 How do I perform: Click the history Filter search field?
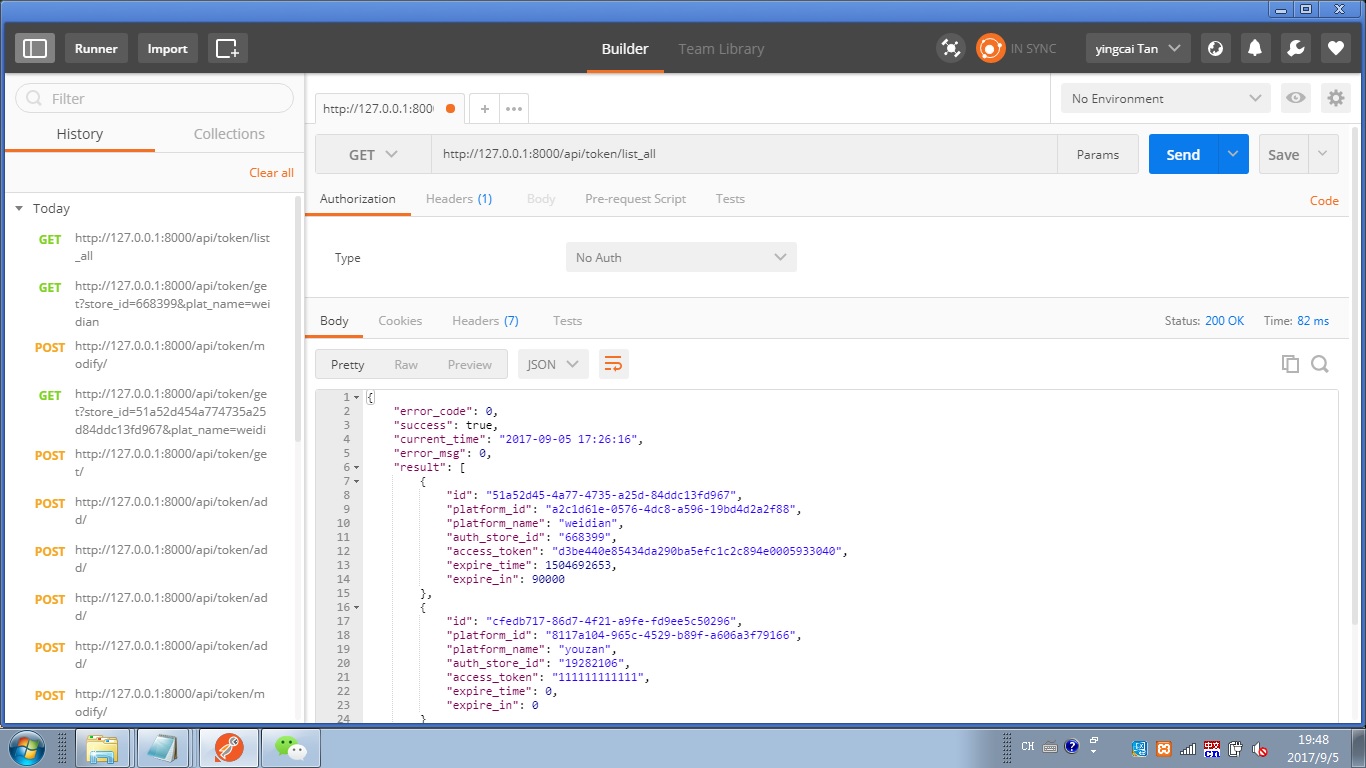[x=154, y=98]
